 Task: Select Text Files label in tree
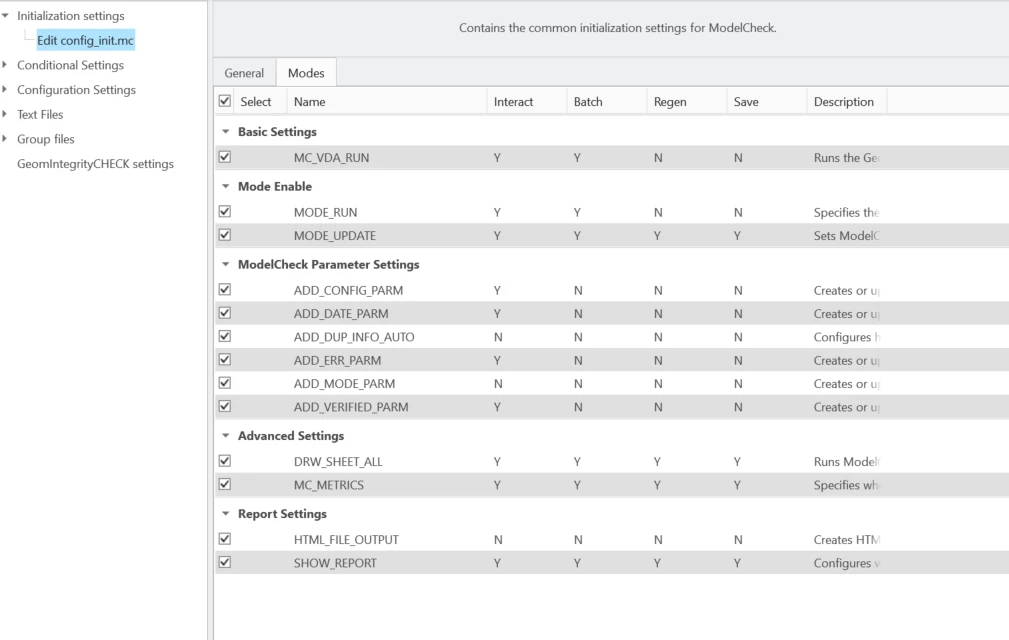[x=40, y=114]
